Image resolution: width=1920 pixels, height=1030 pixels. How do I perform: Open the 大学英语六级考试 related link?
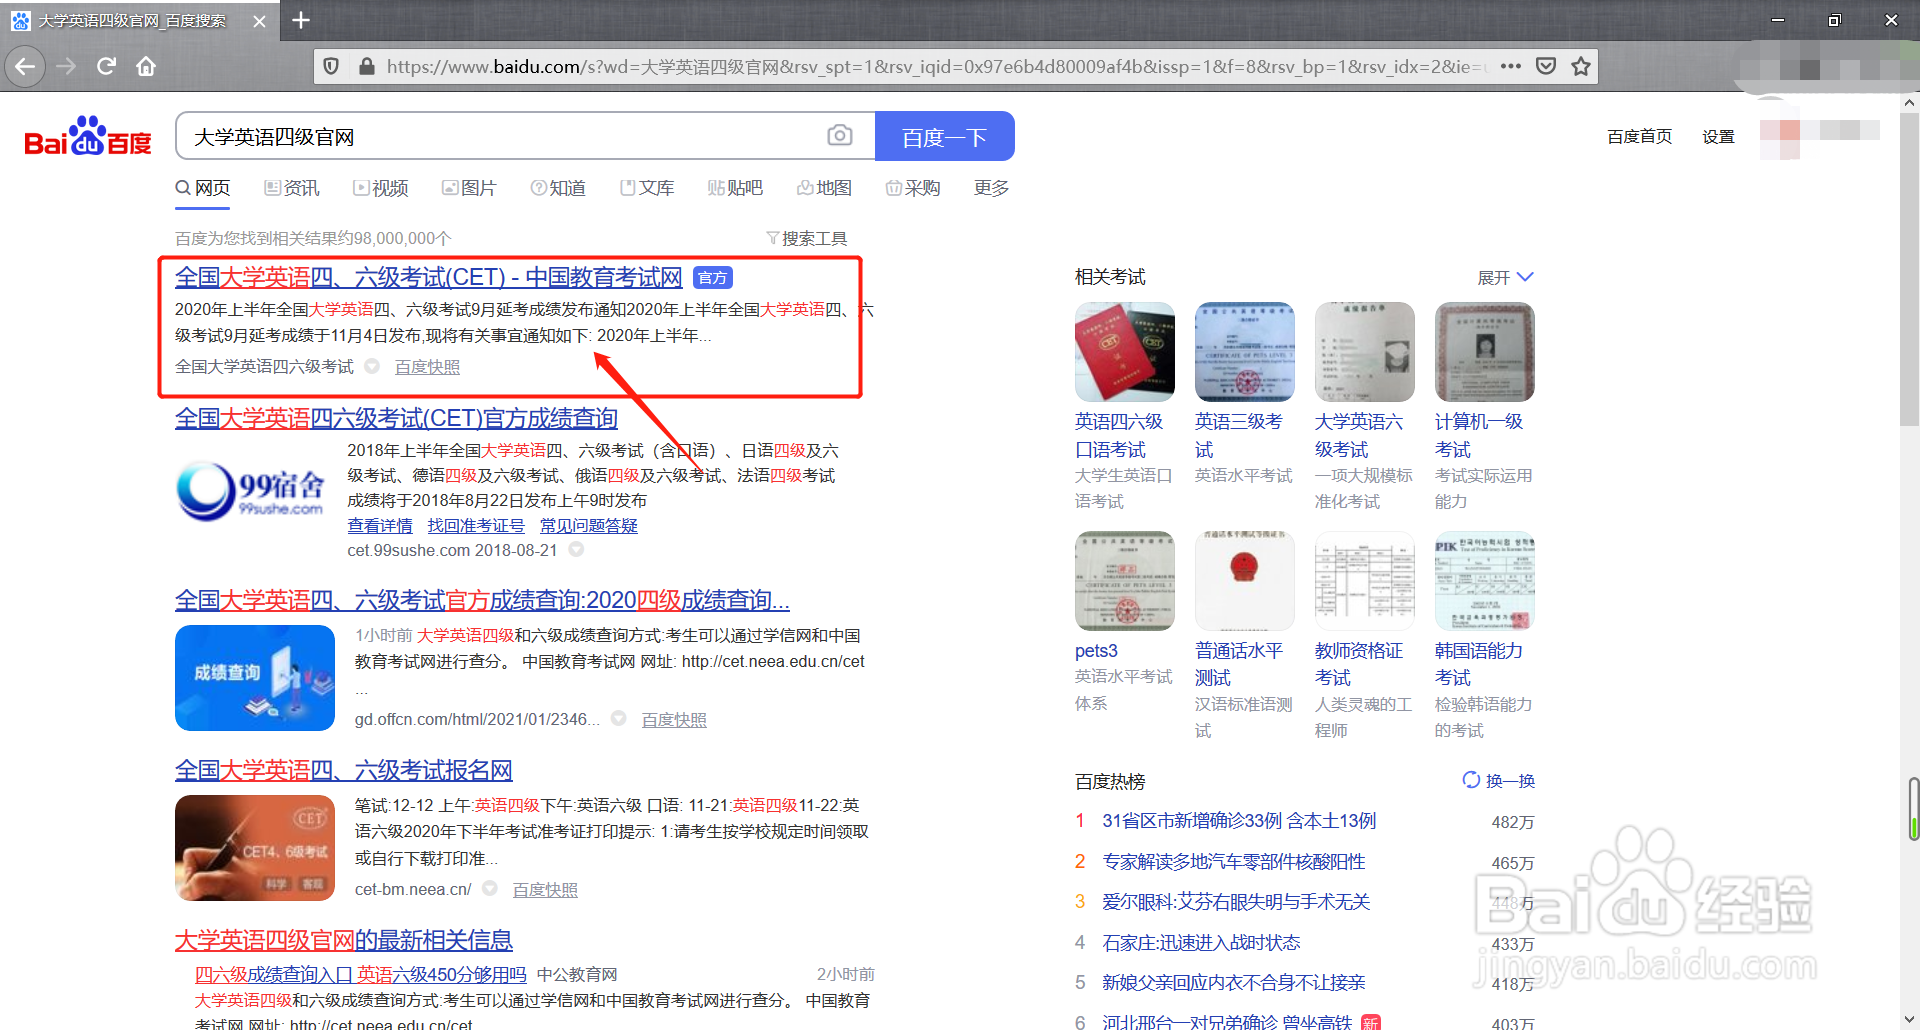(x=1359, y=435)
